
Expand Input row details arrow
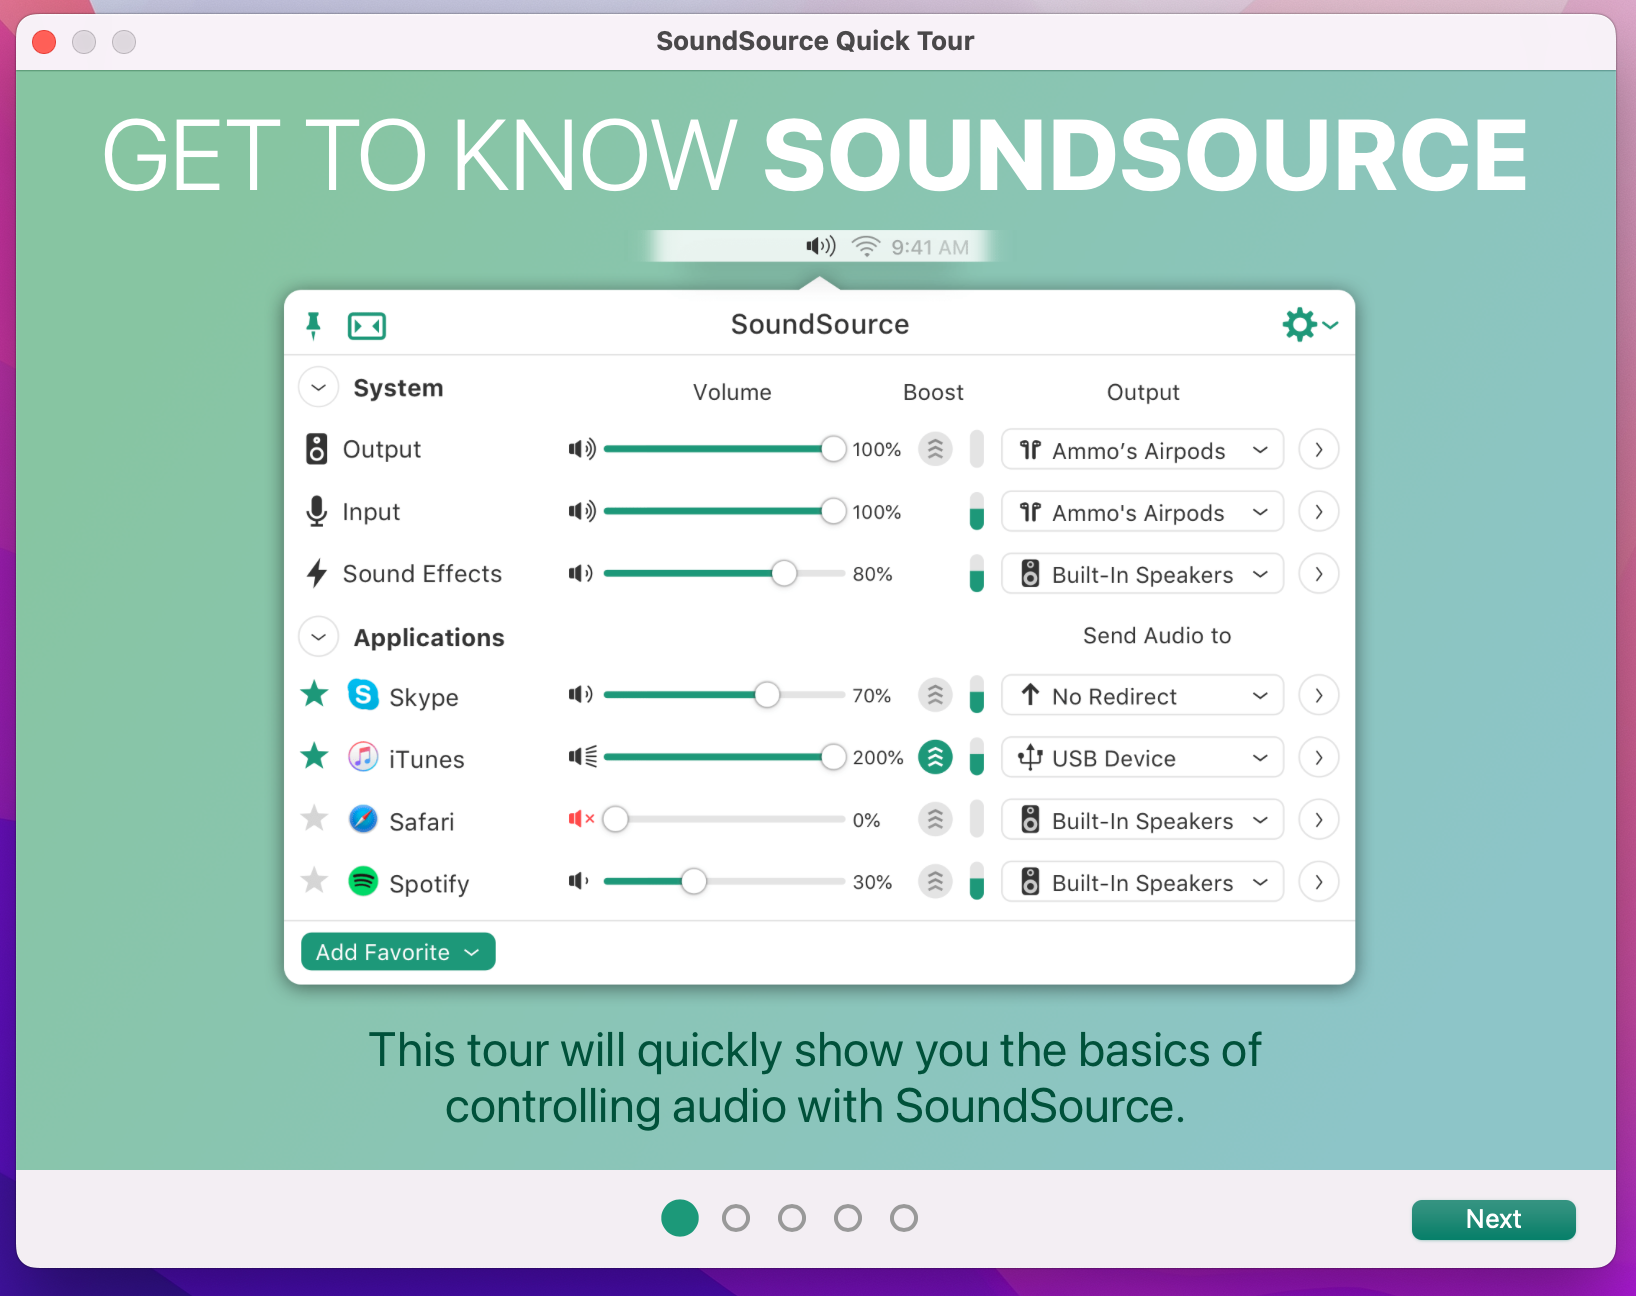click(x=1319, y=511)
